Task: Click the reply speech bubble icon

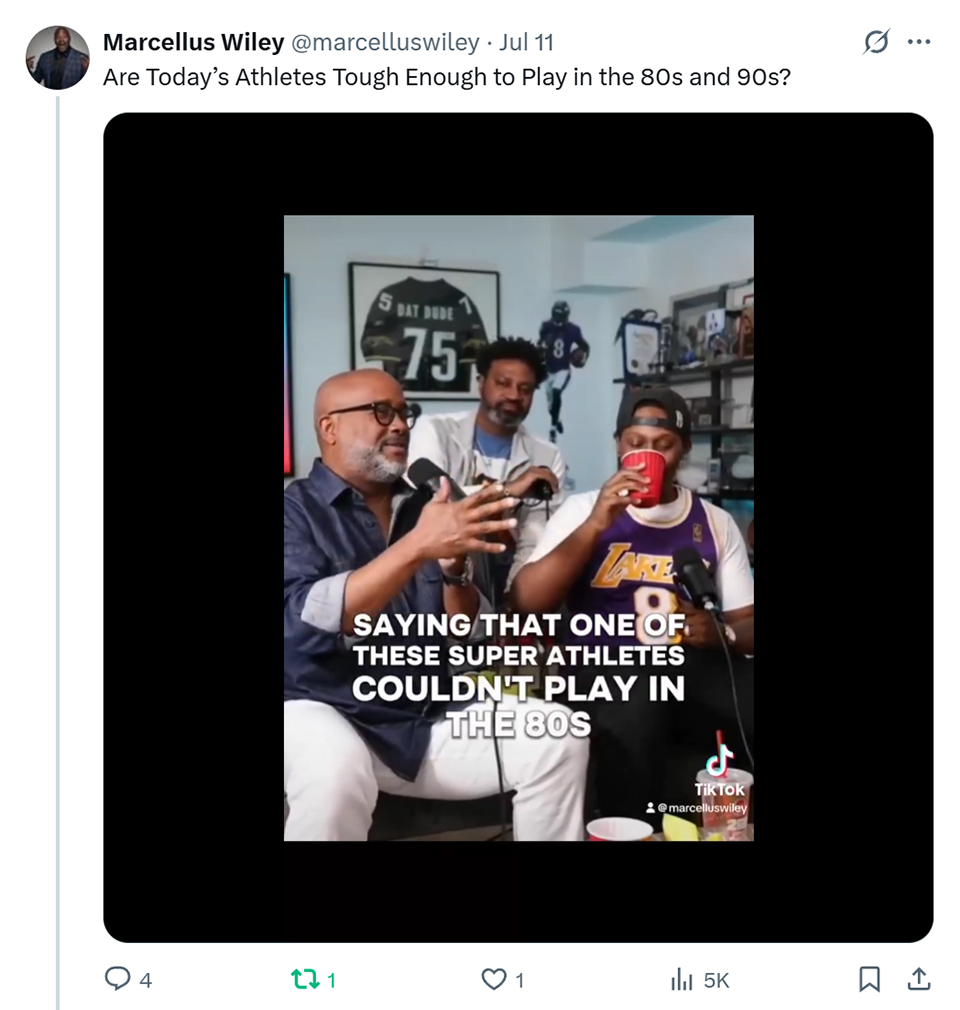Action: pos(118,979)
